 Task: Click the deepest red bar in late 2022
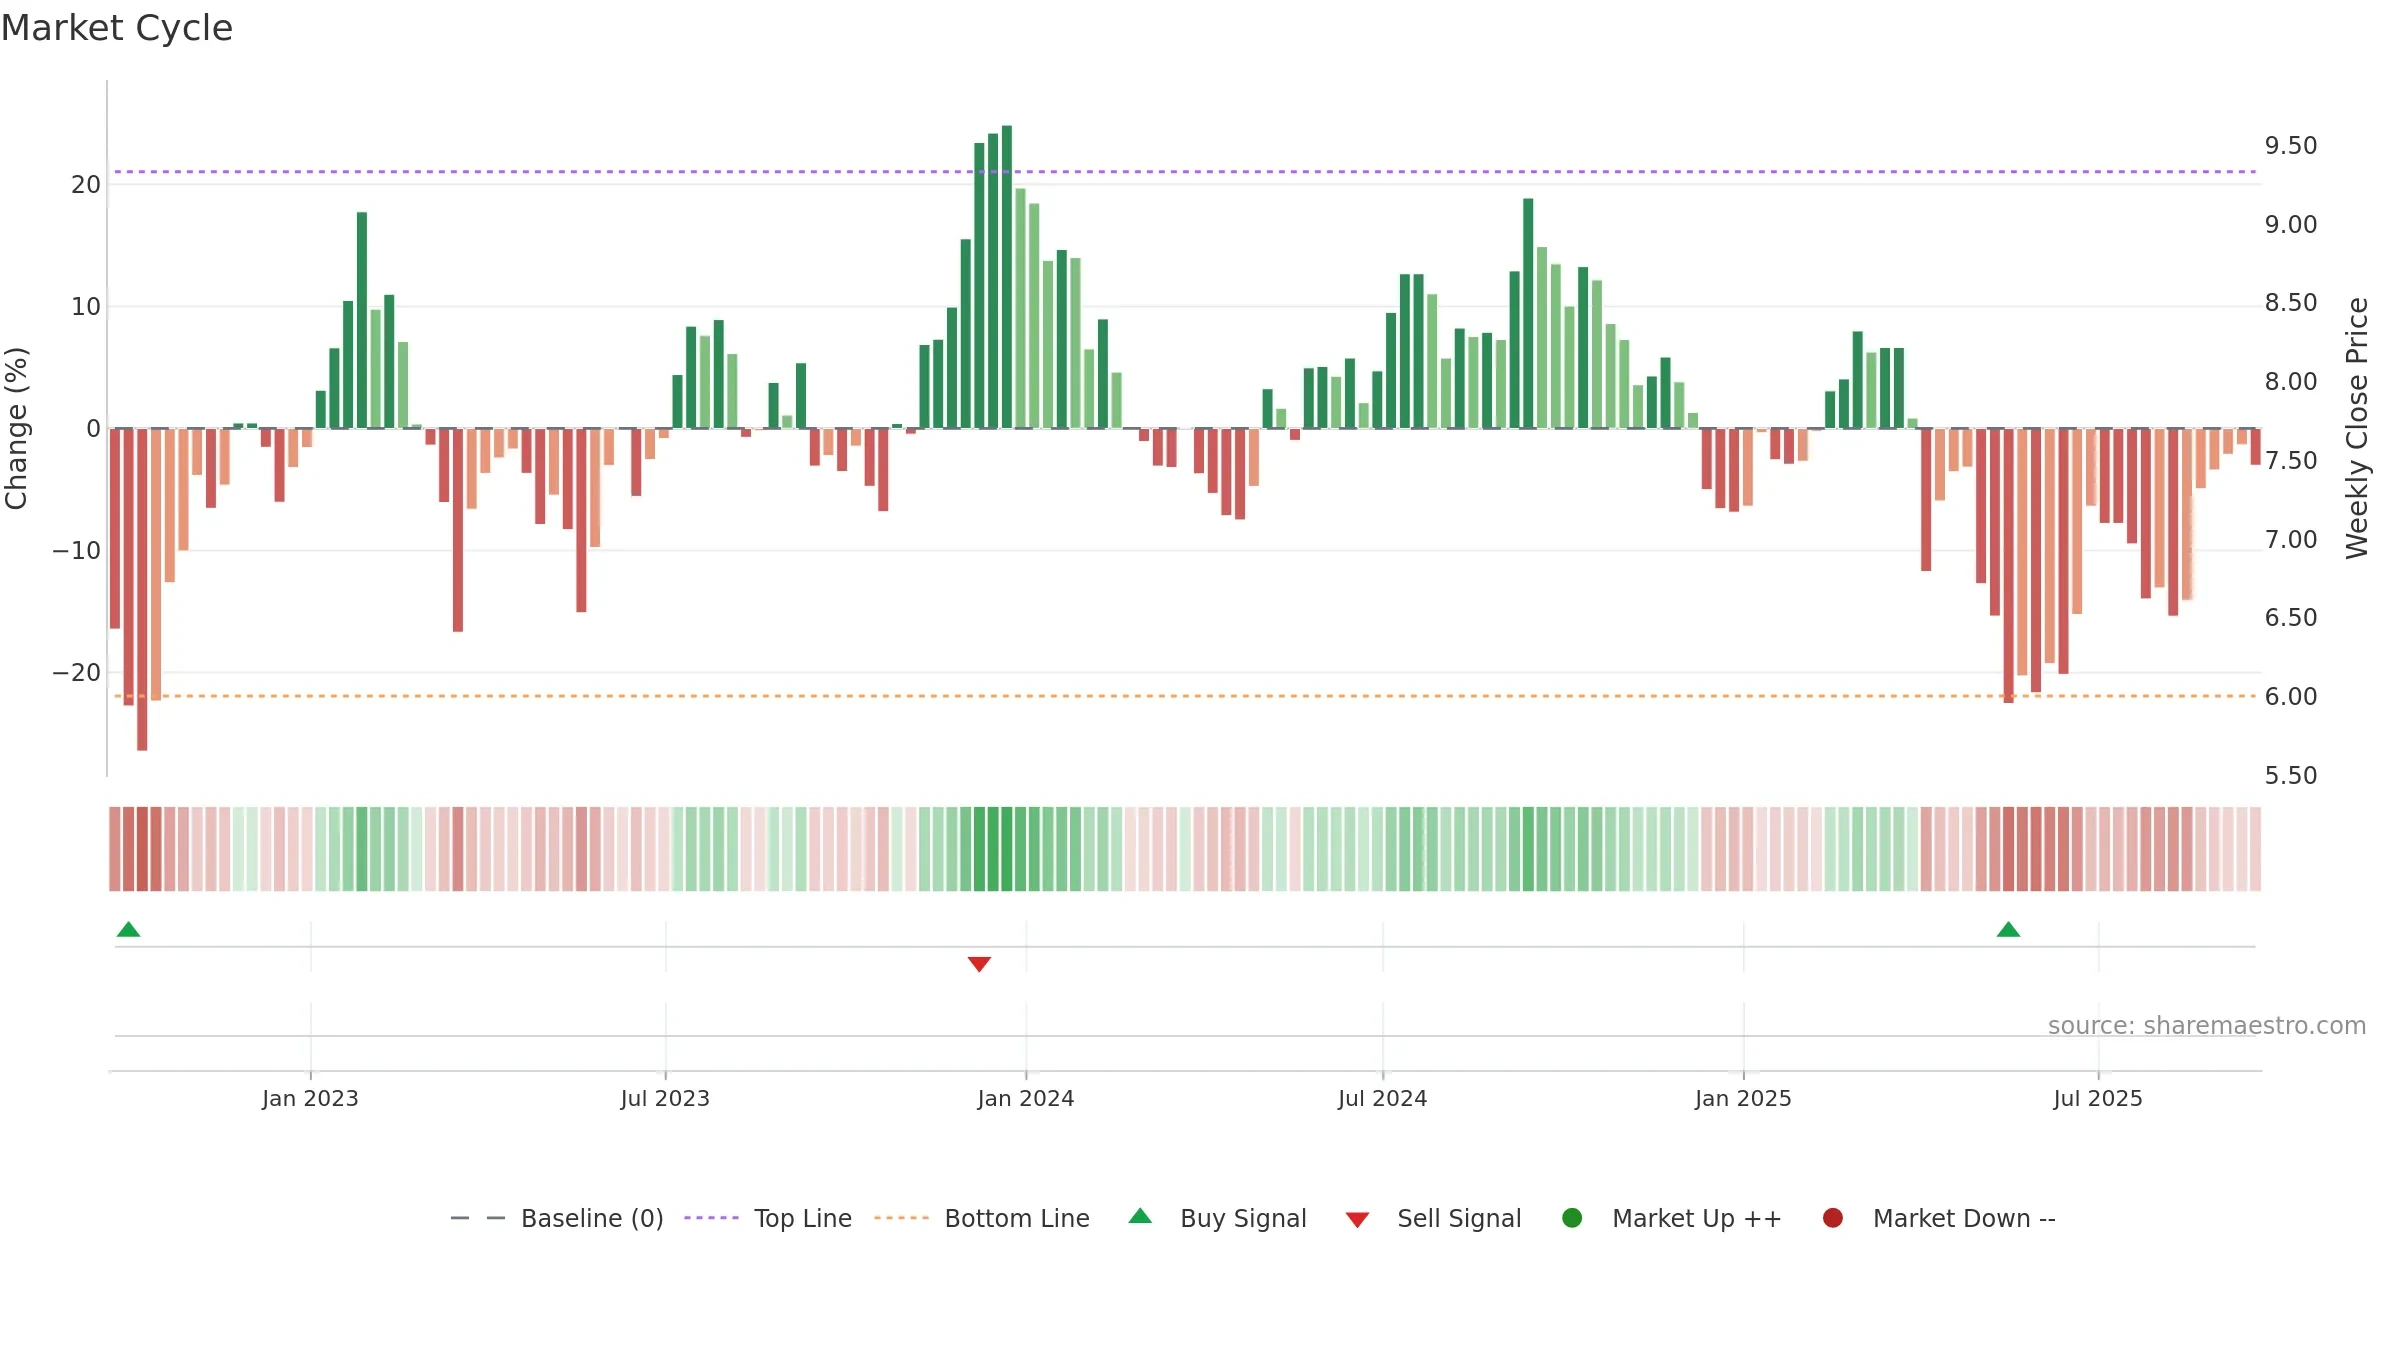click(142, 589)
